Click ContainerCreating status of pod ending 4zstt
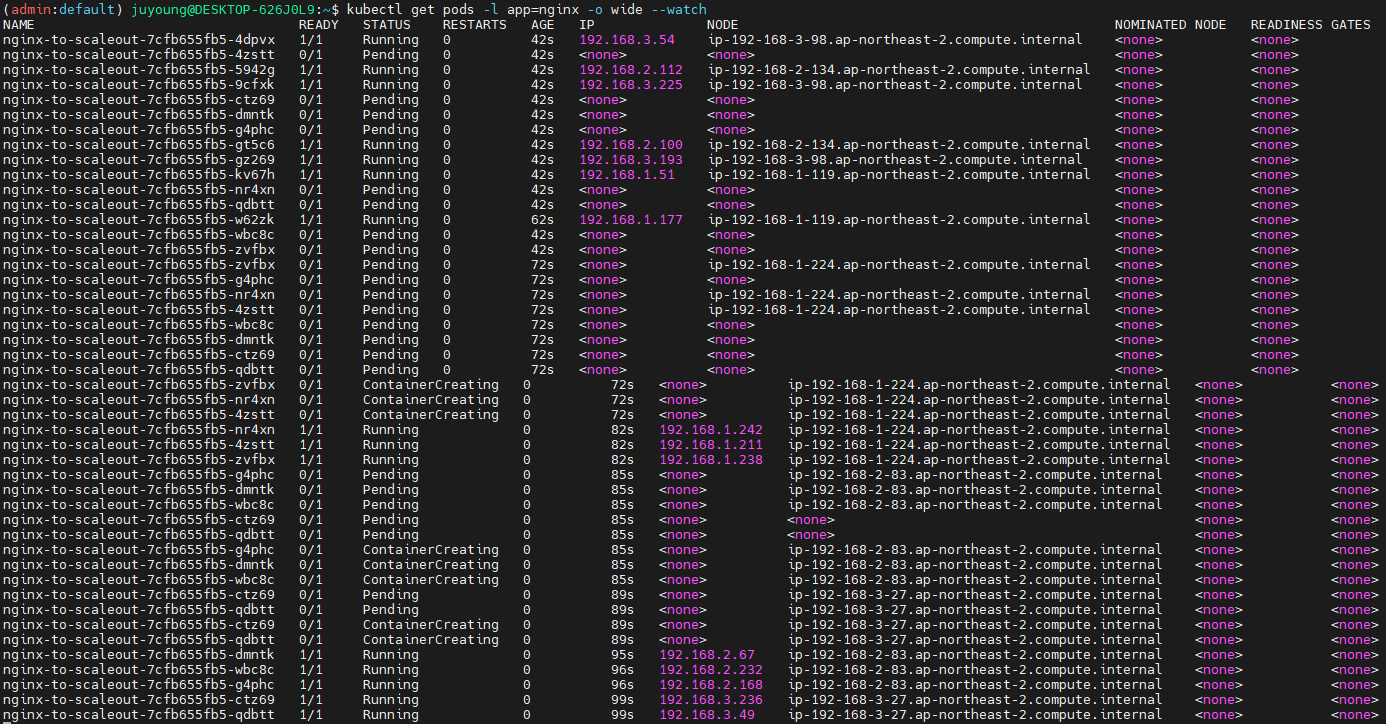 [431, 415]
